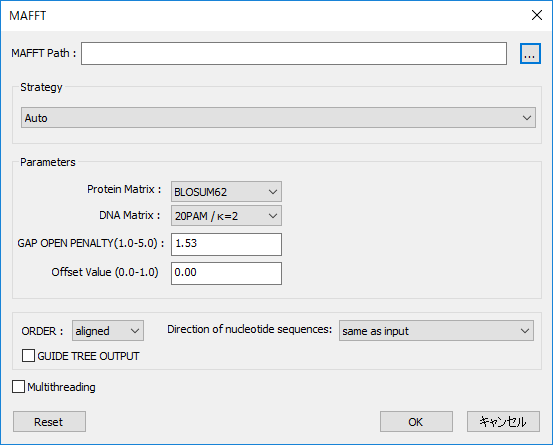553x445 pixels.
Task: Click the arrow on Protein Matrix combo box
Action: pos(273,192)
